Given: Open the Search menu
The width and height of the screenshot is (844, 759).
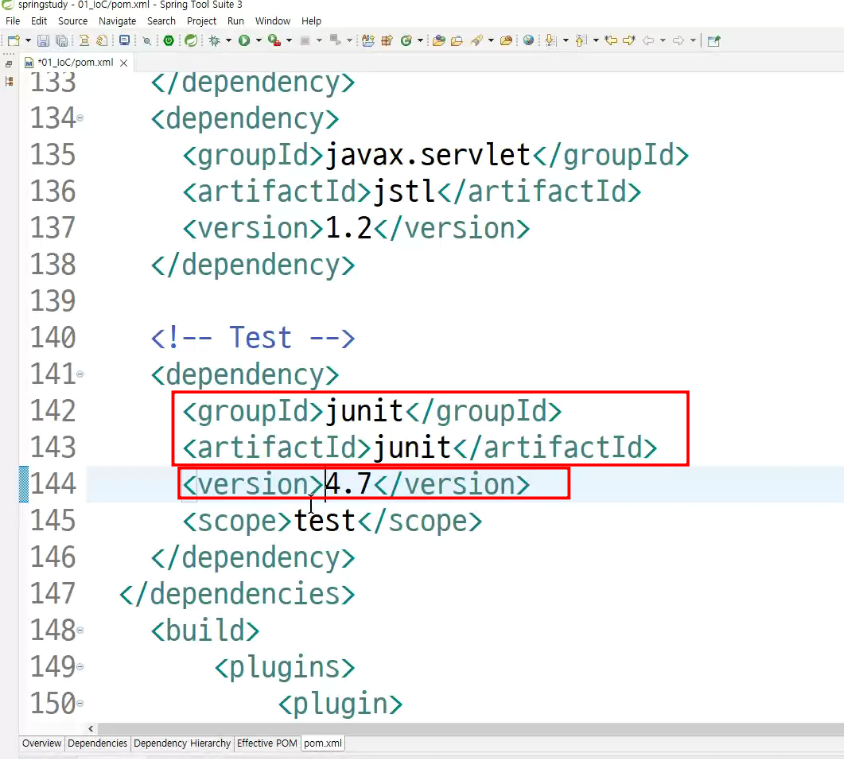Looking at the screenshot, I should pyautogui.click(x=161, y=21).
